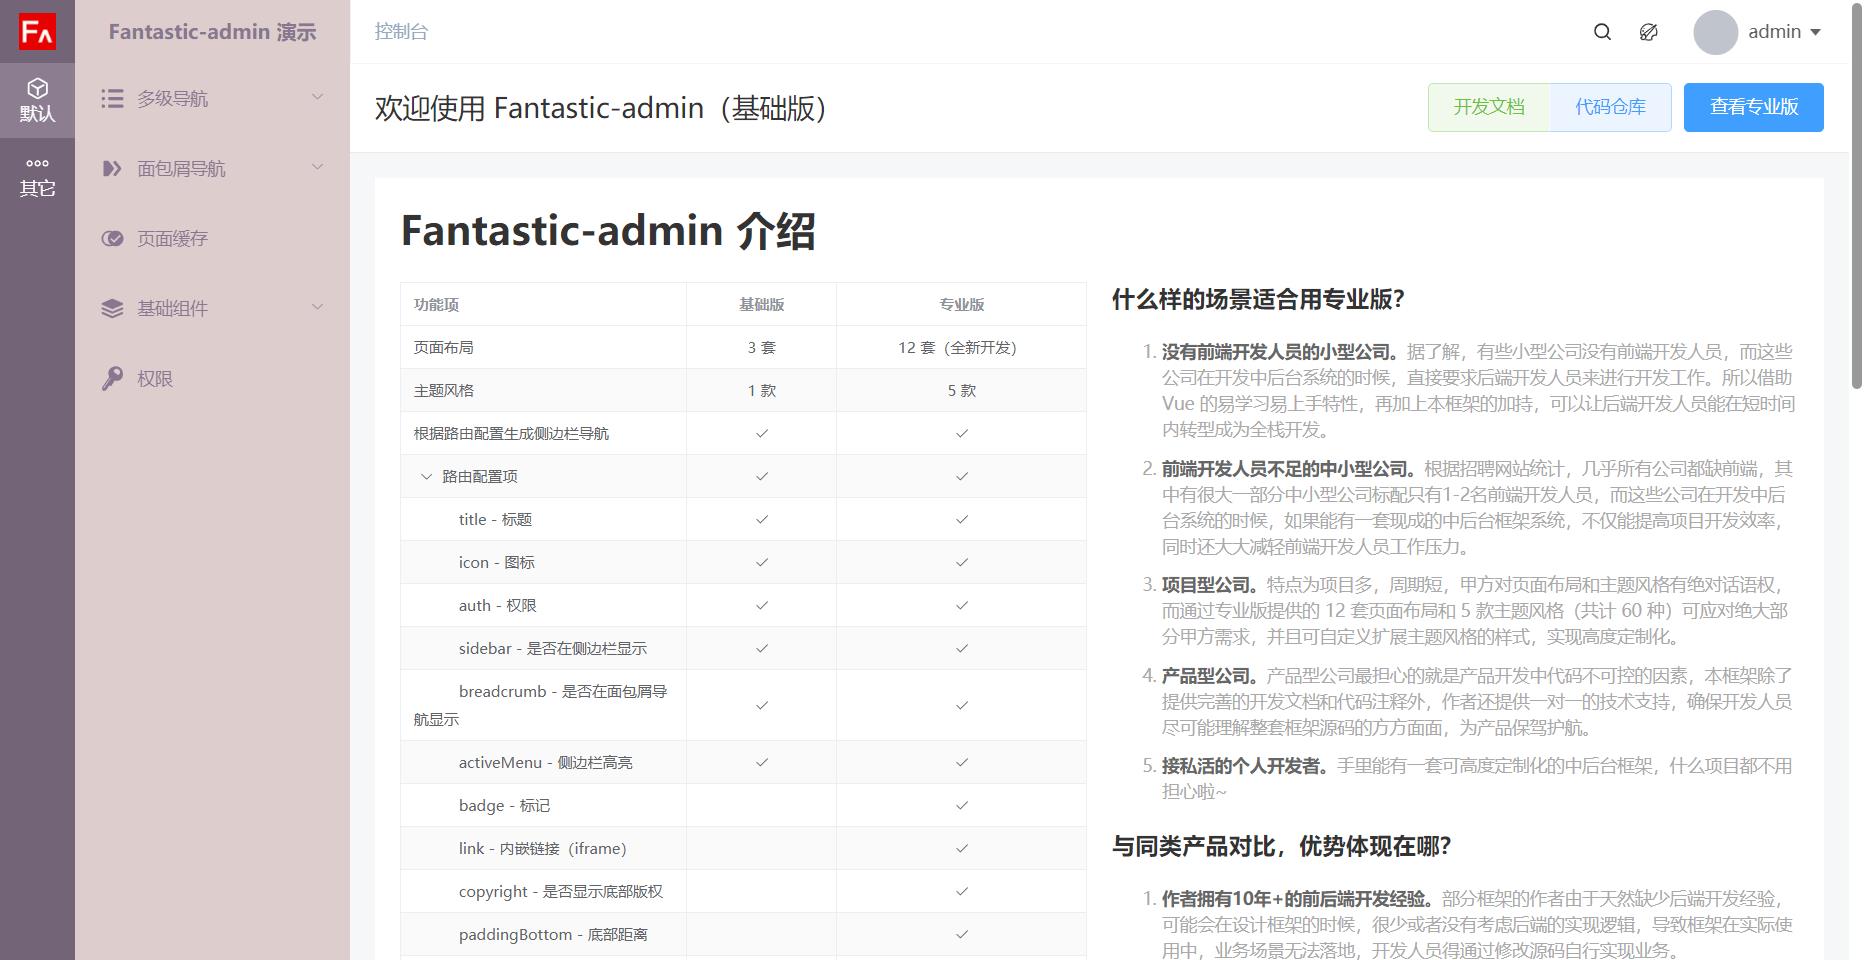Image resolution: width=1865 pixels, height=960 pixels.
Task: Click the 功能项 column header
Action: tap(543, 304)
